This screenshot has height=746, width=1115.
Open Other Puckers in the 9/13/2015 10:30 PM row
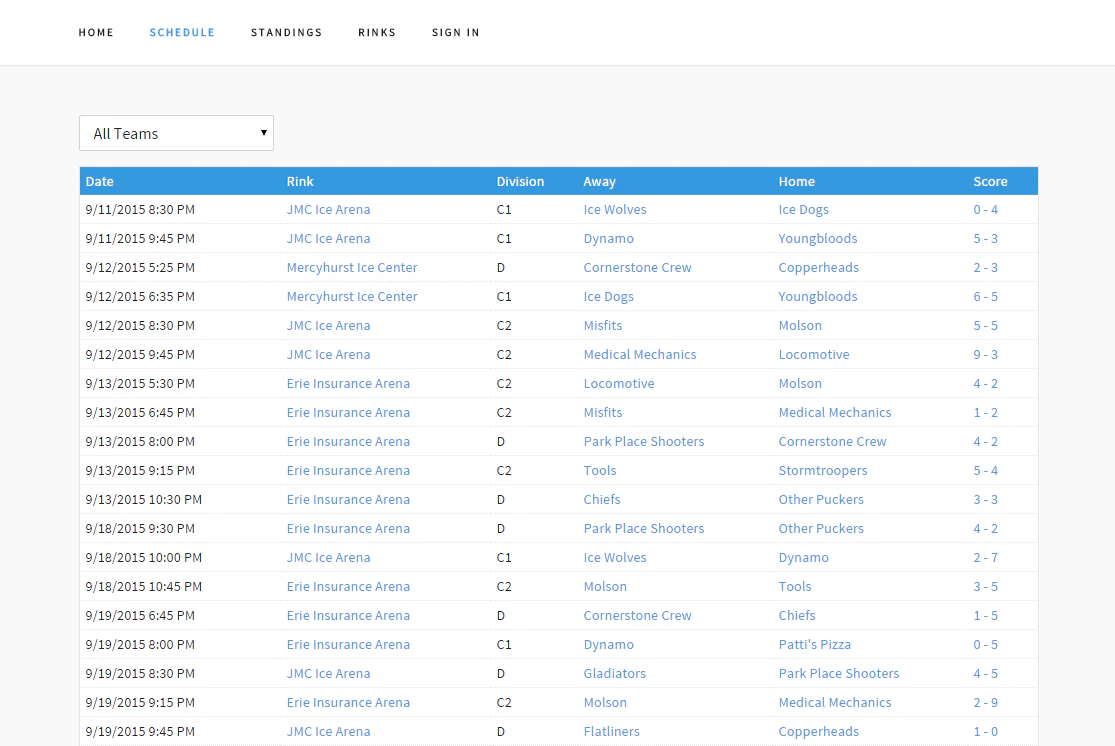(821, 499)
